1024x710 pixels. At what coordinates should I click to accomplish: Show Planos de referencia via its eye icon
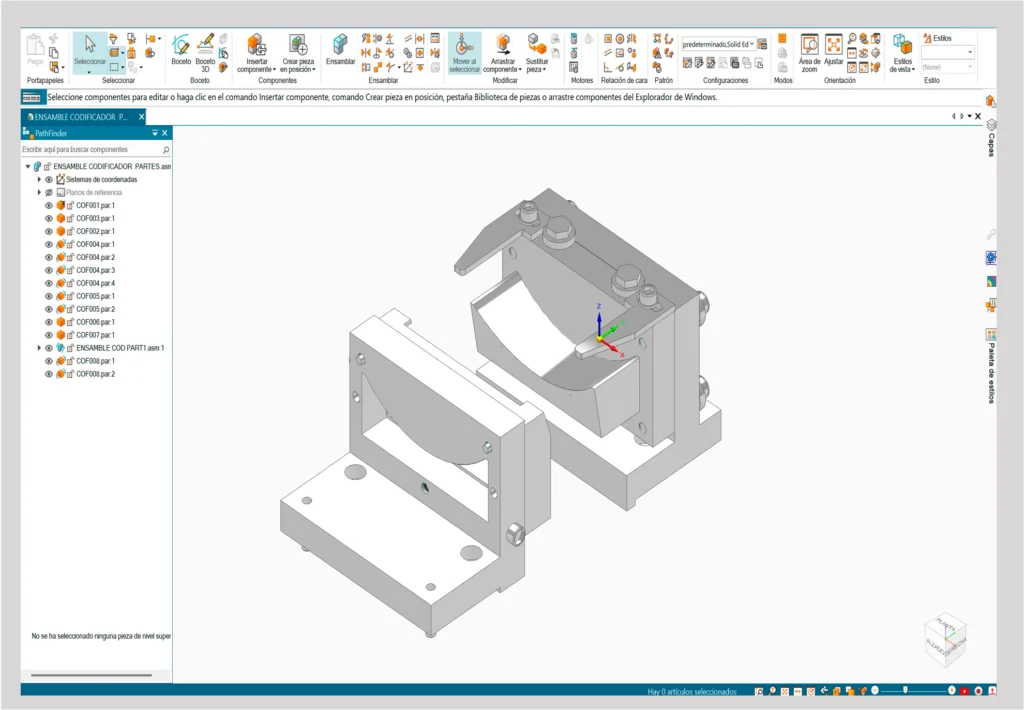(48, 192)
